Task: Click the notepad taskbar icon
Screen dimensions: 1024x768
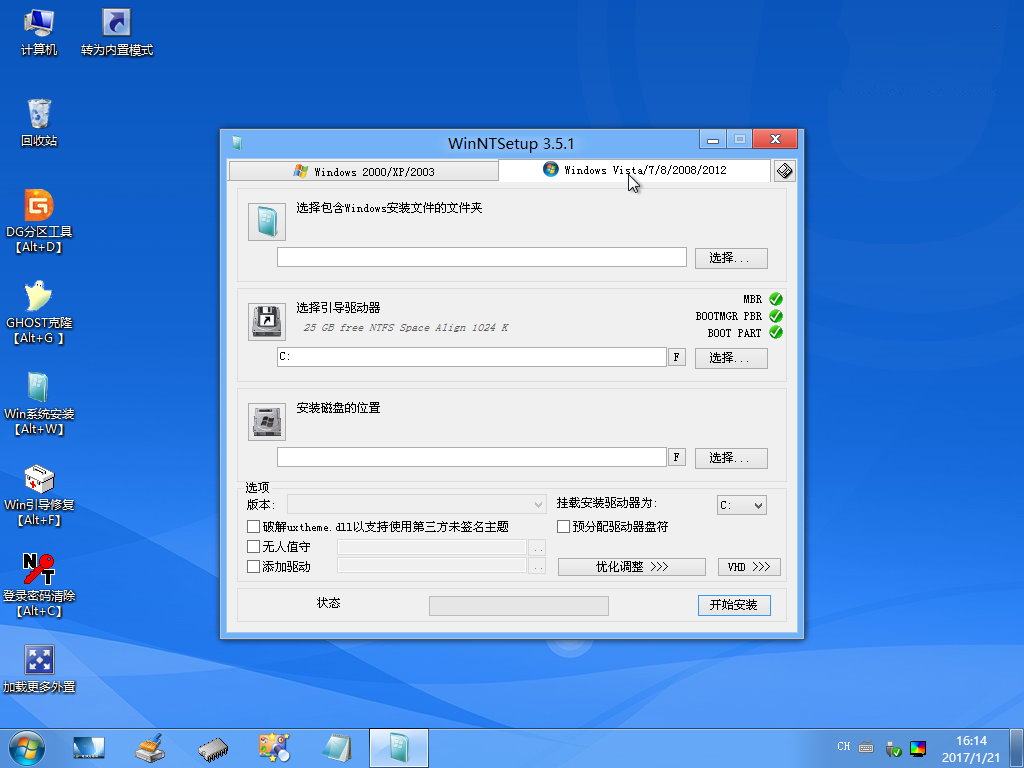Action: [337, 748]
